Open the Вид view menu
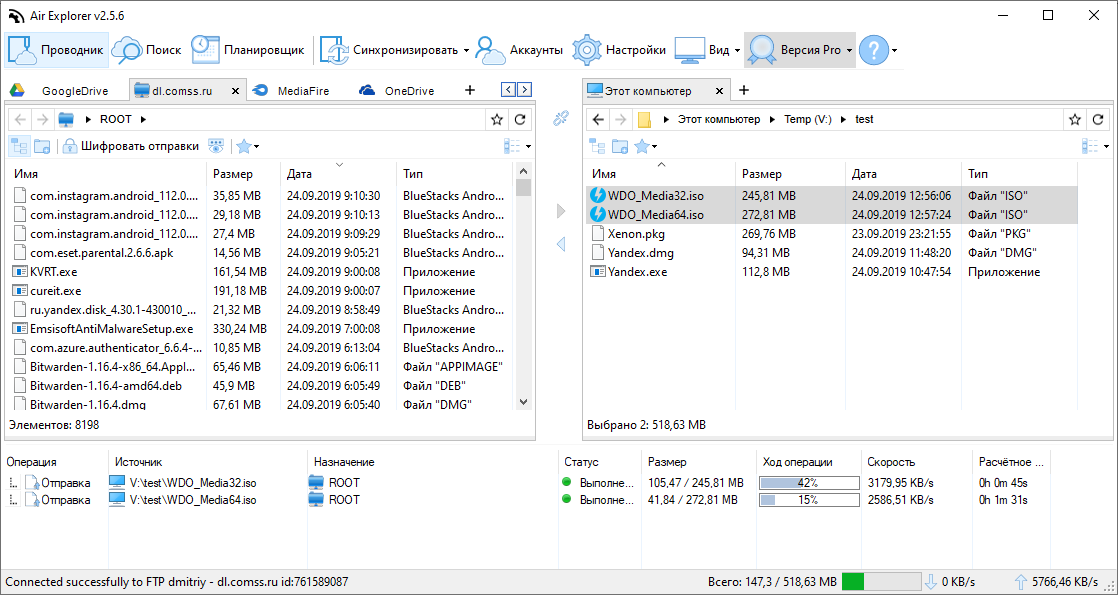 point(707,50)
